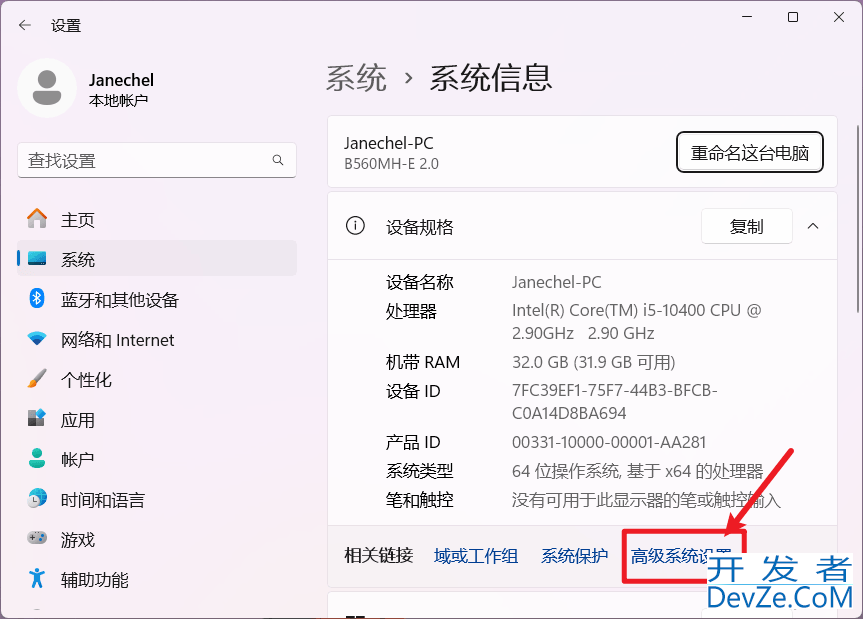Open 主页 in the sidebar
Screen dimensions: 863x619
click(157, 220)
